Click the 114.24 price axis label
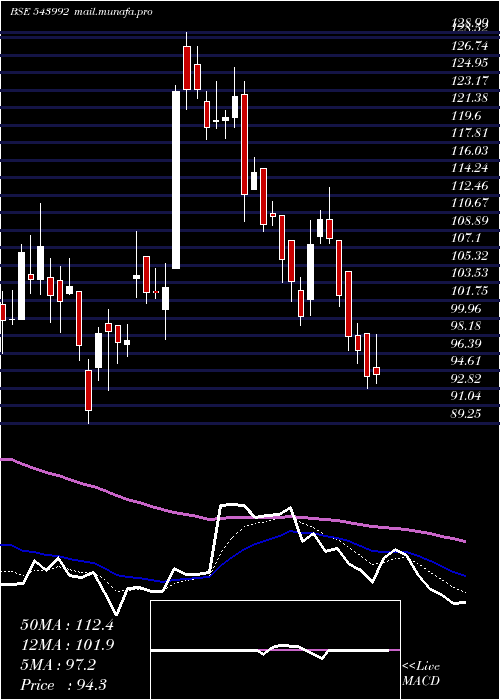 [470, 168]
